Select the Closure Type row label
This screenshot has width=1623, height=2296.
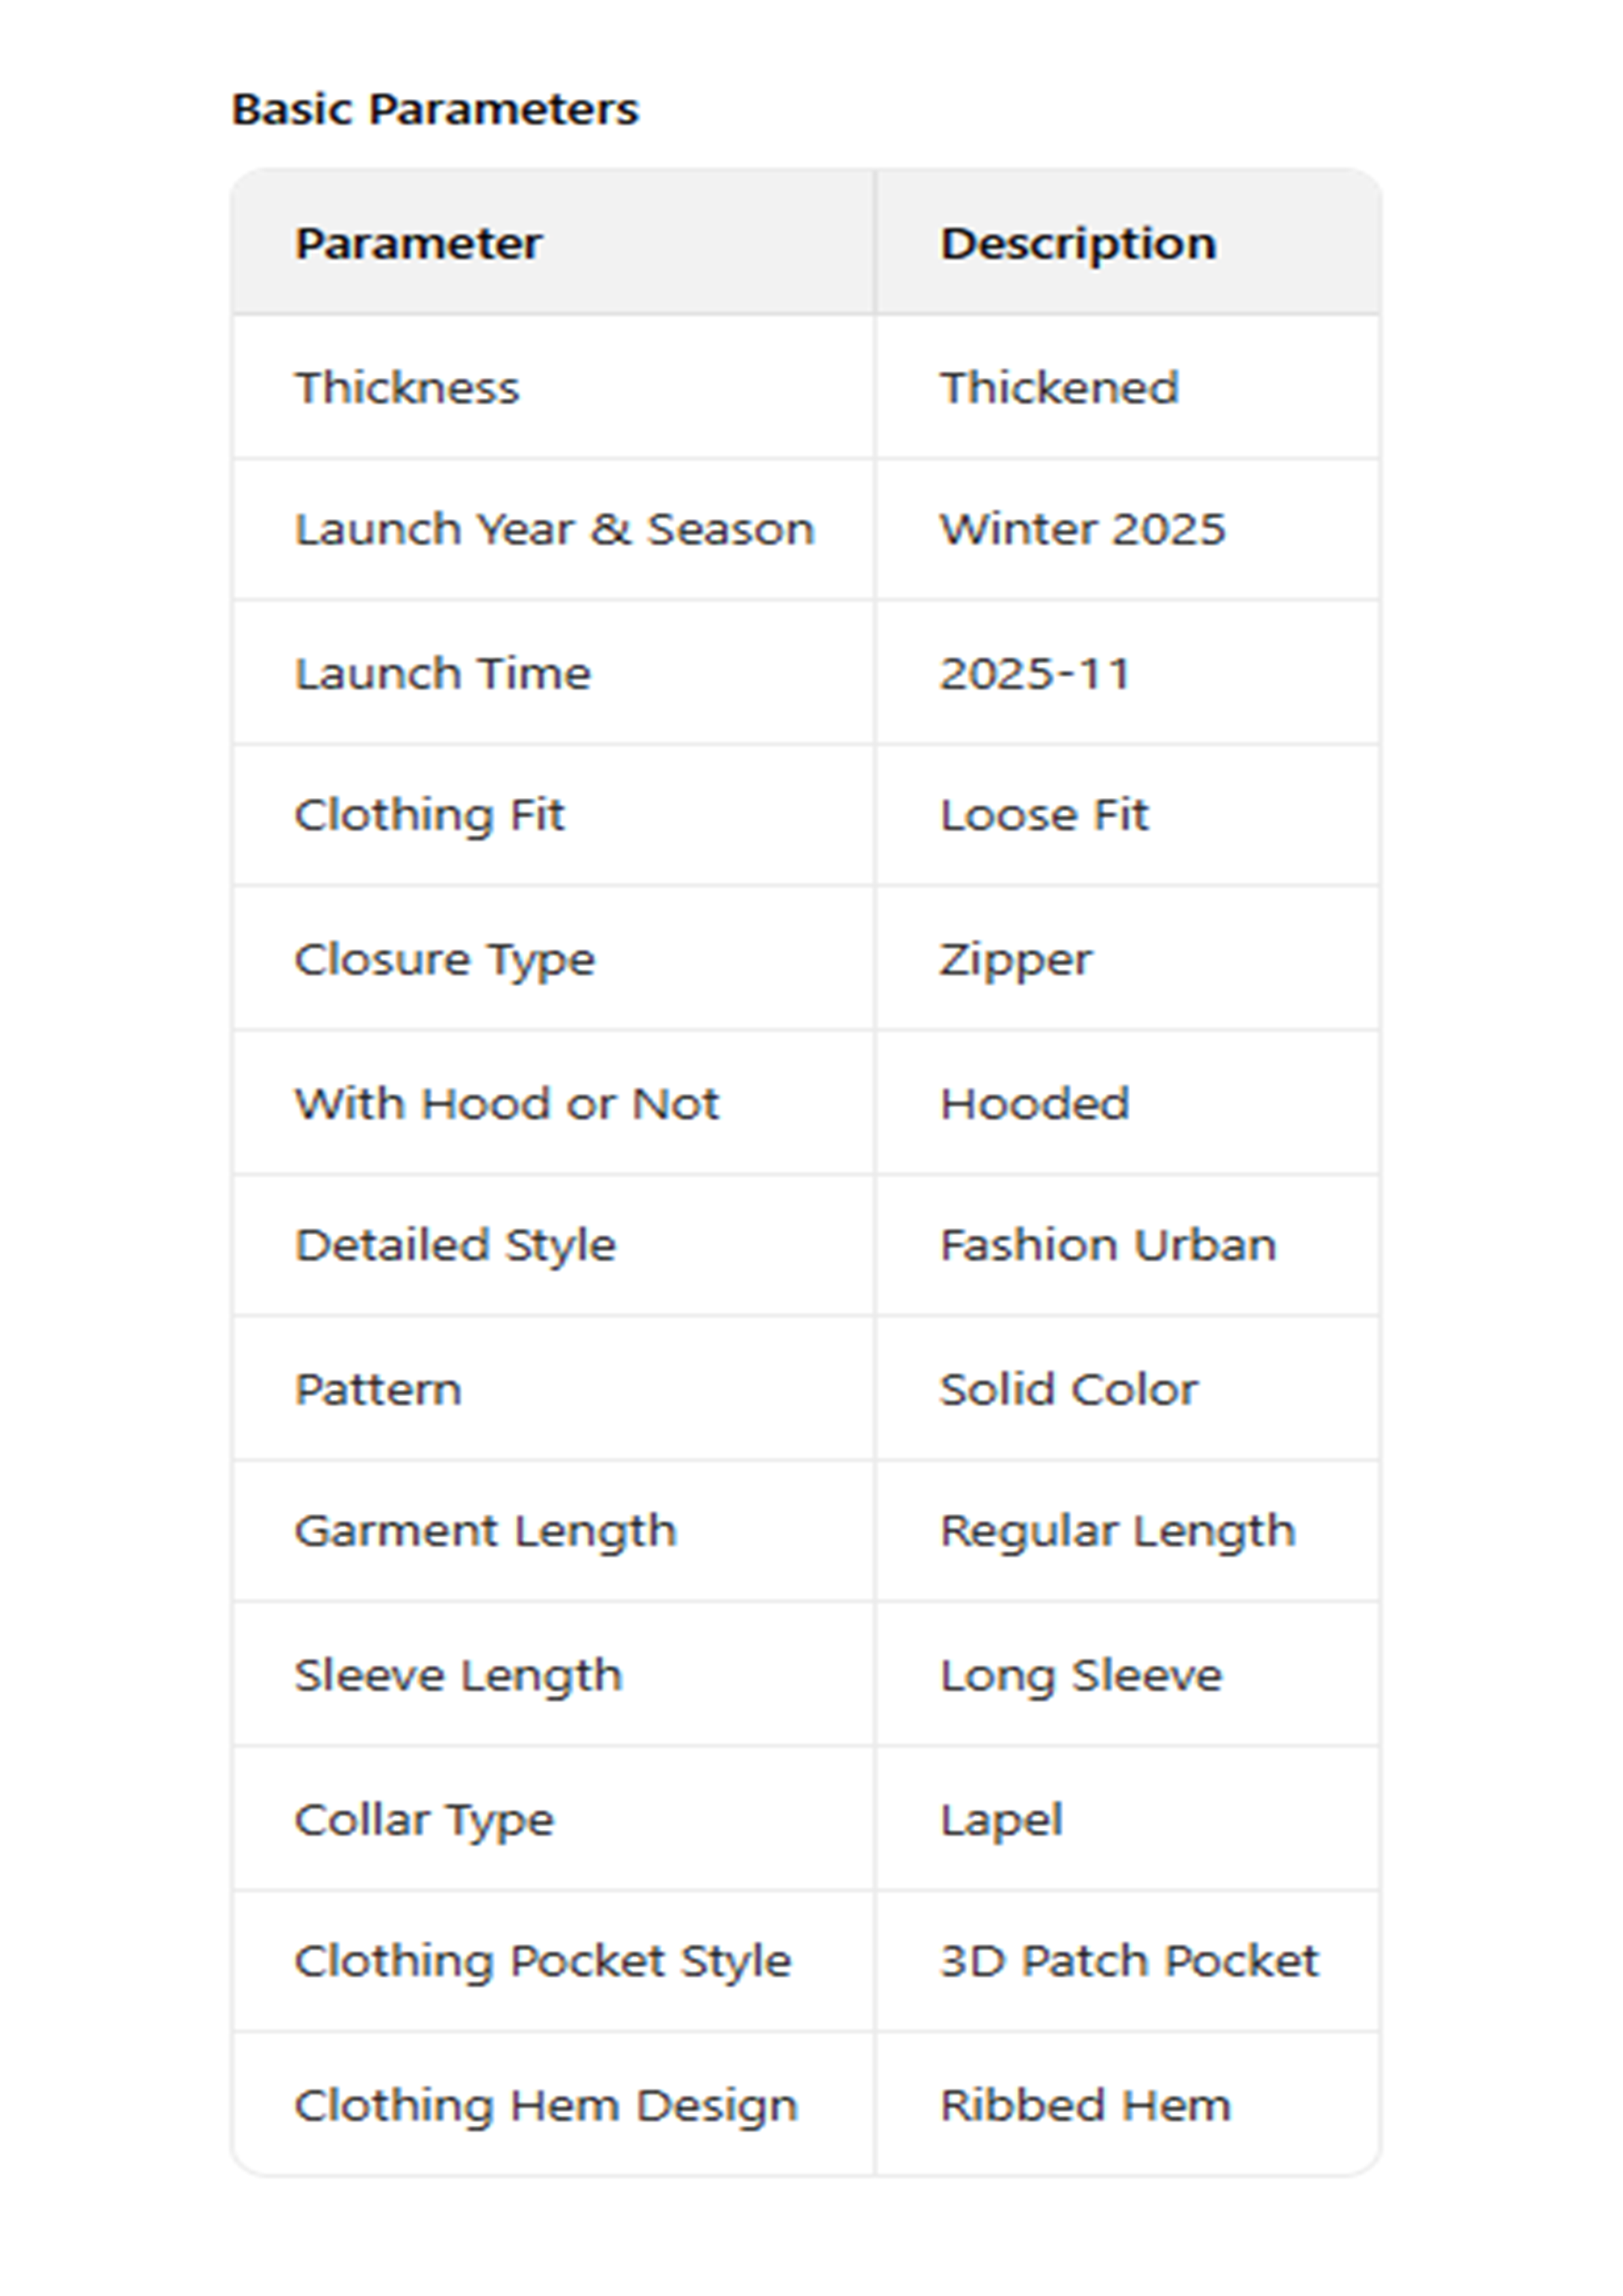[x=444, y=959]
